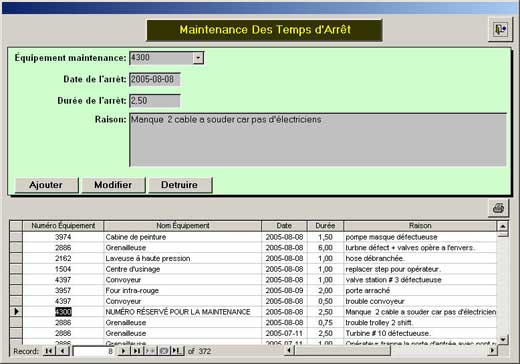Click 'pompe masque défectueuse' reason cell
The image size is (520, 364).
click(x=420, y=237)
